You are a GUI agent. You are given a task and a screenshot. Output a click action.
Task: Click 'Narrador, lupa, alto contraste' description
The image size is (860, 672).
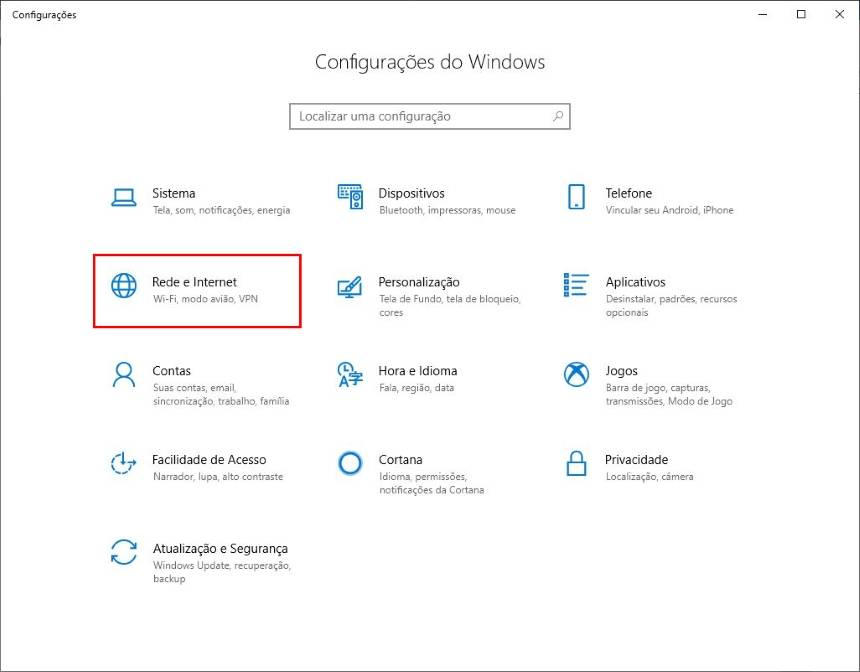click(x=218, y=477)
